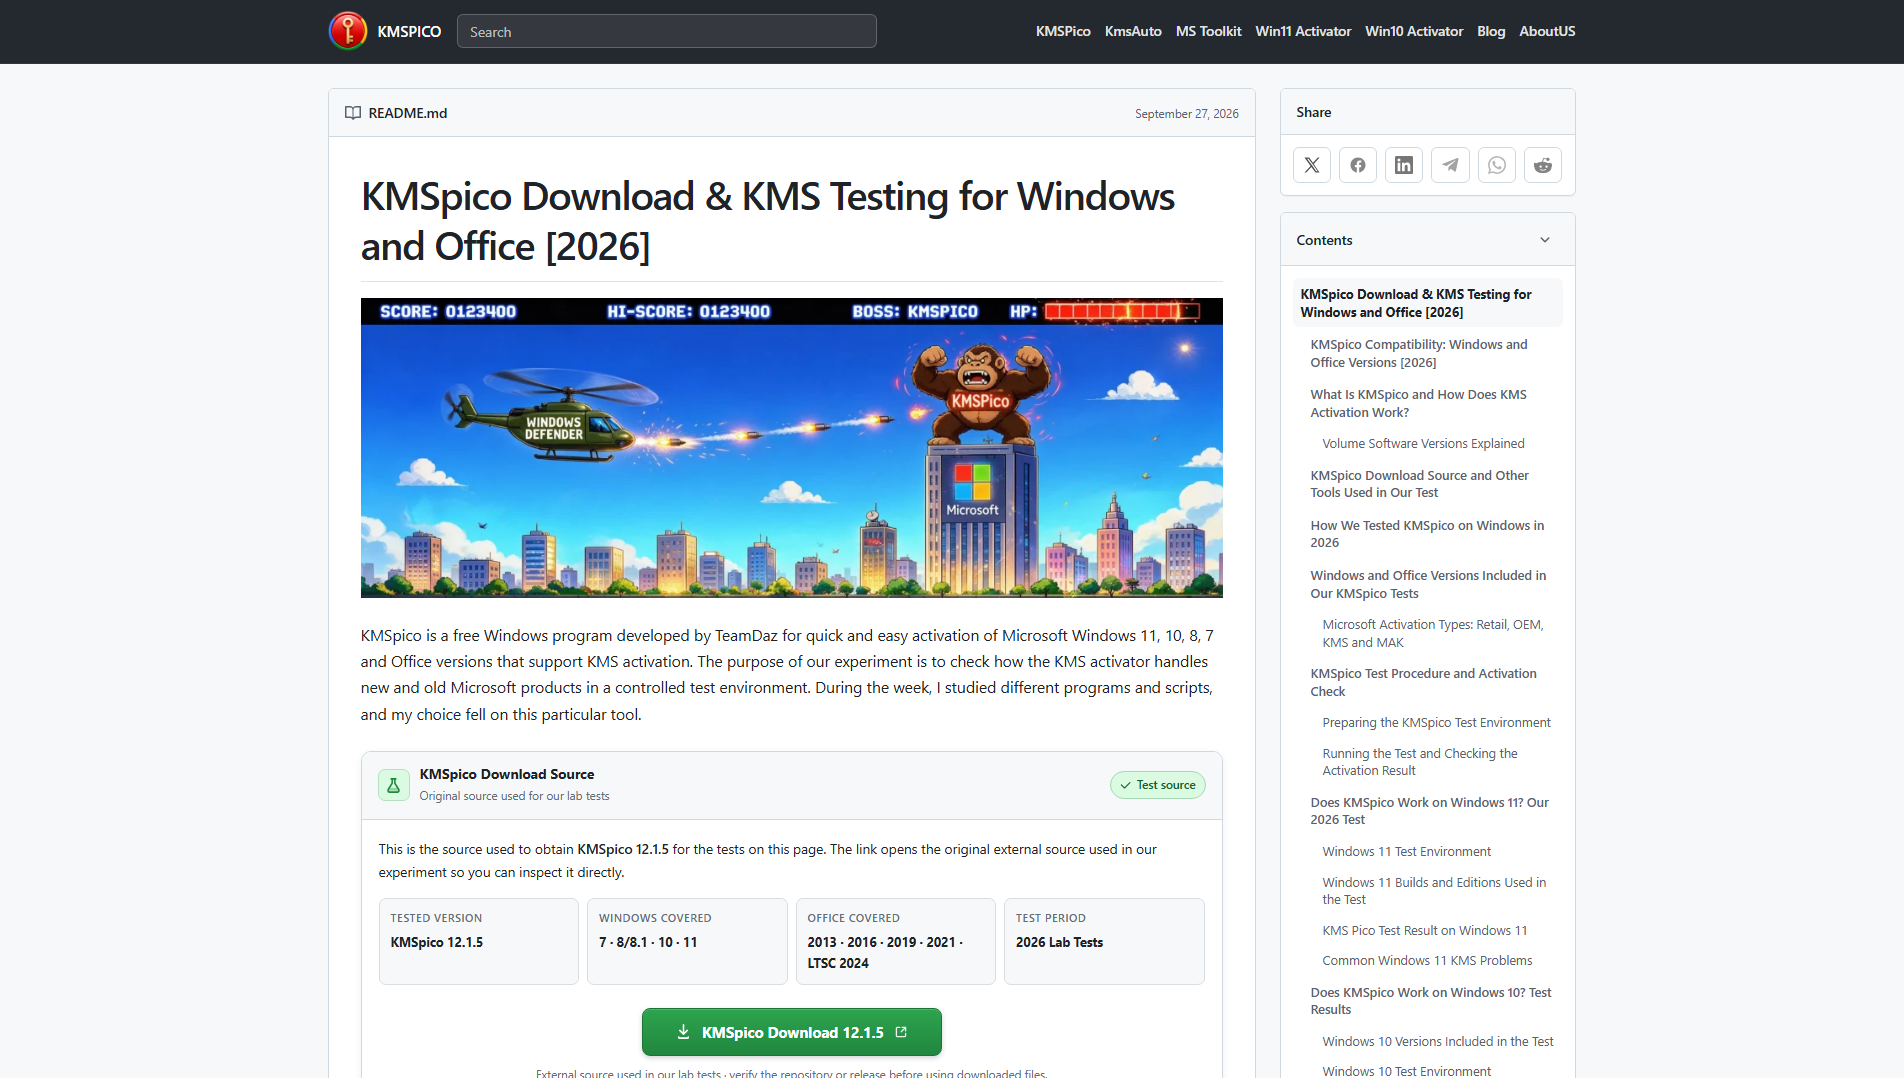This screenshot has height=1078, width=1904.
Task: Open Windows 11 Builds and Editions entry
Action: point(1434,891)
